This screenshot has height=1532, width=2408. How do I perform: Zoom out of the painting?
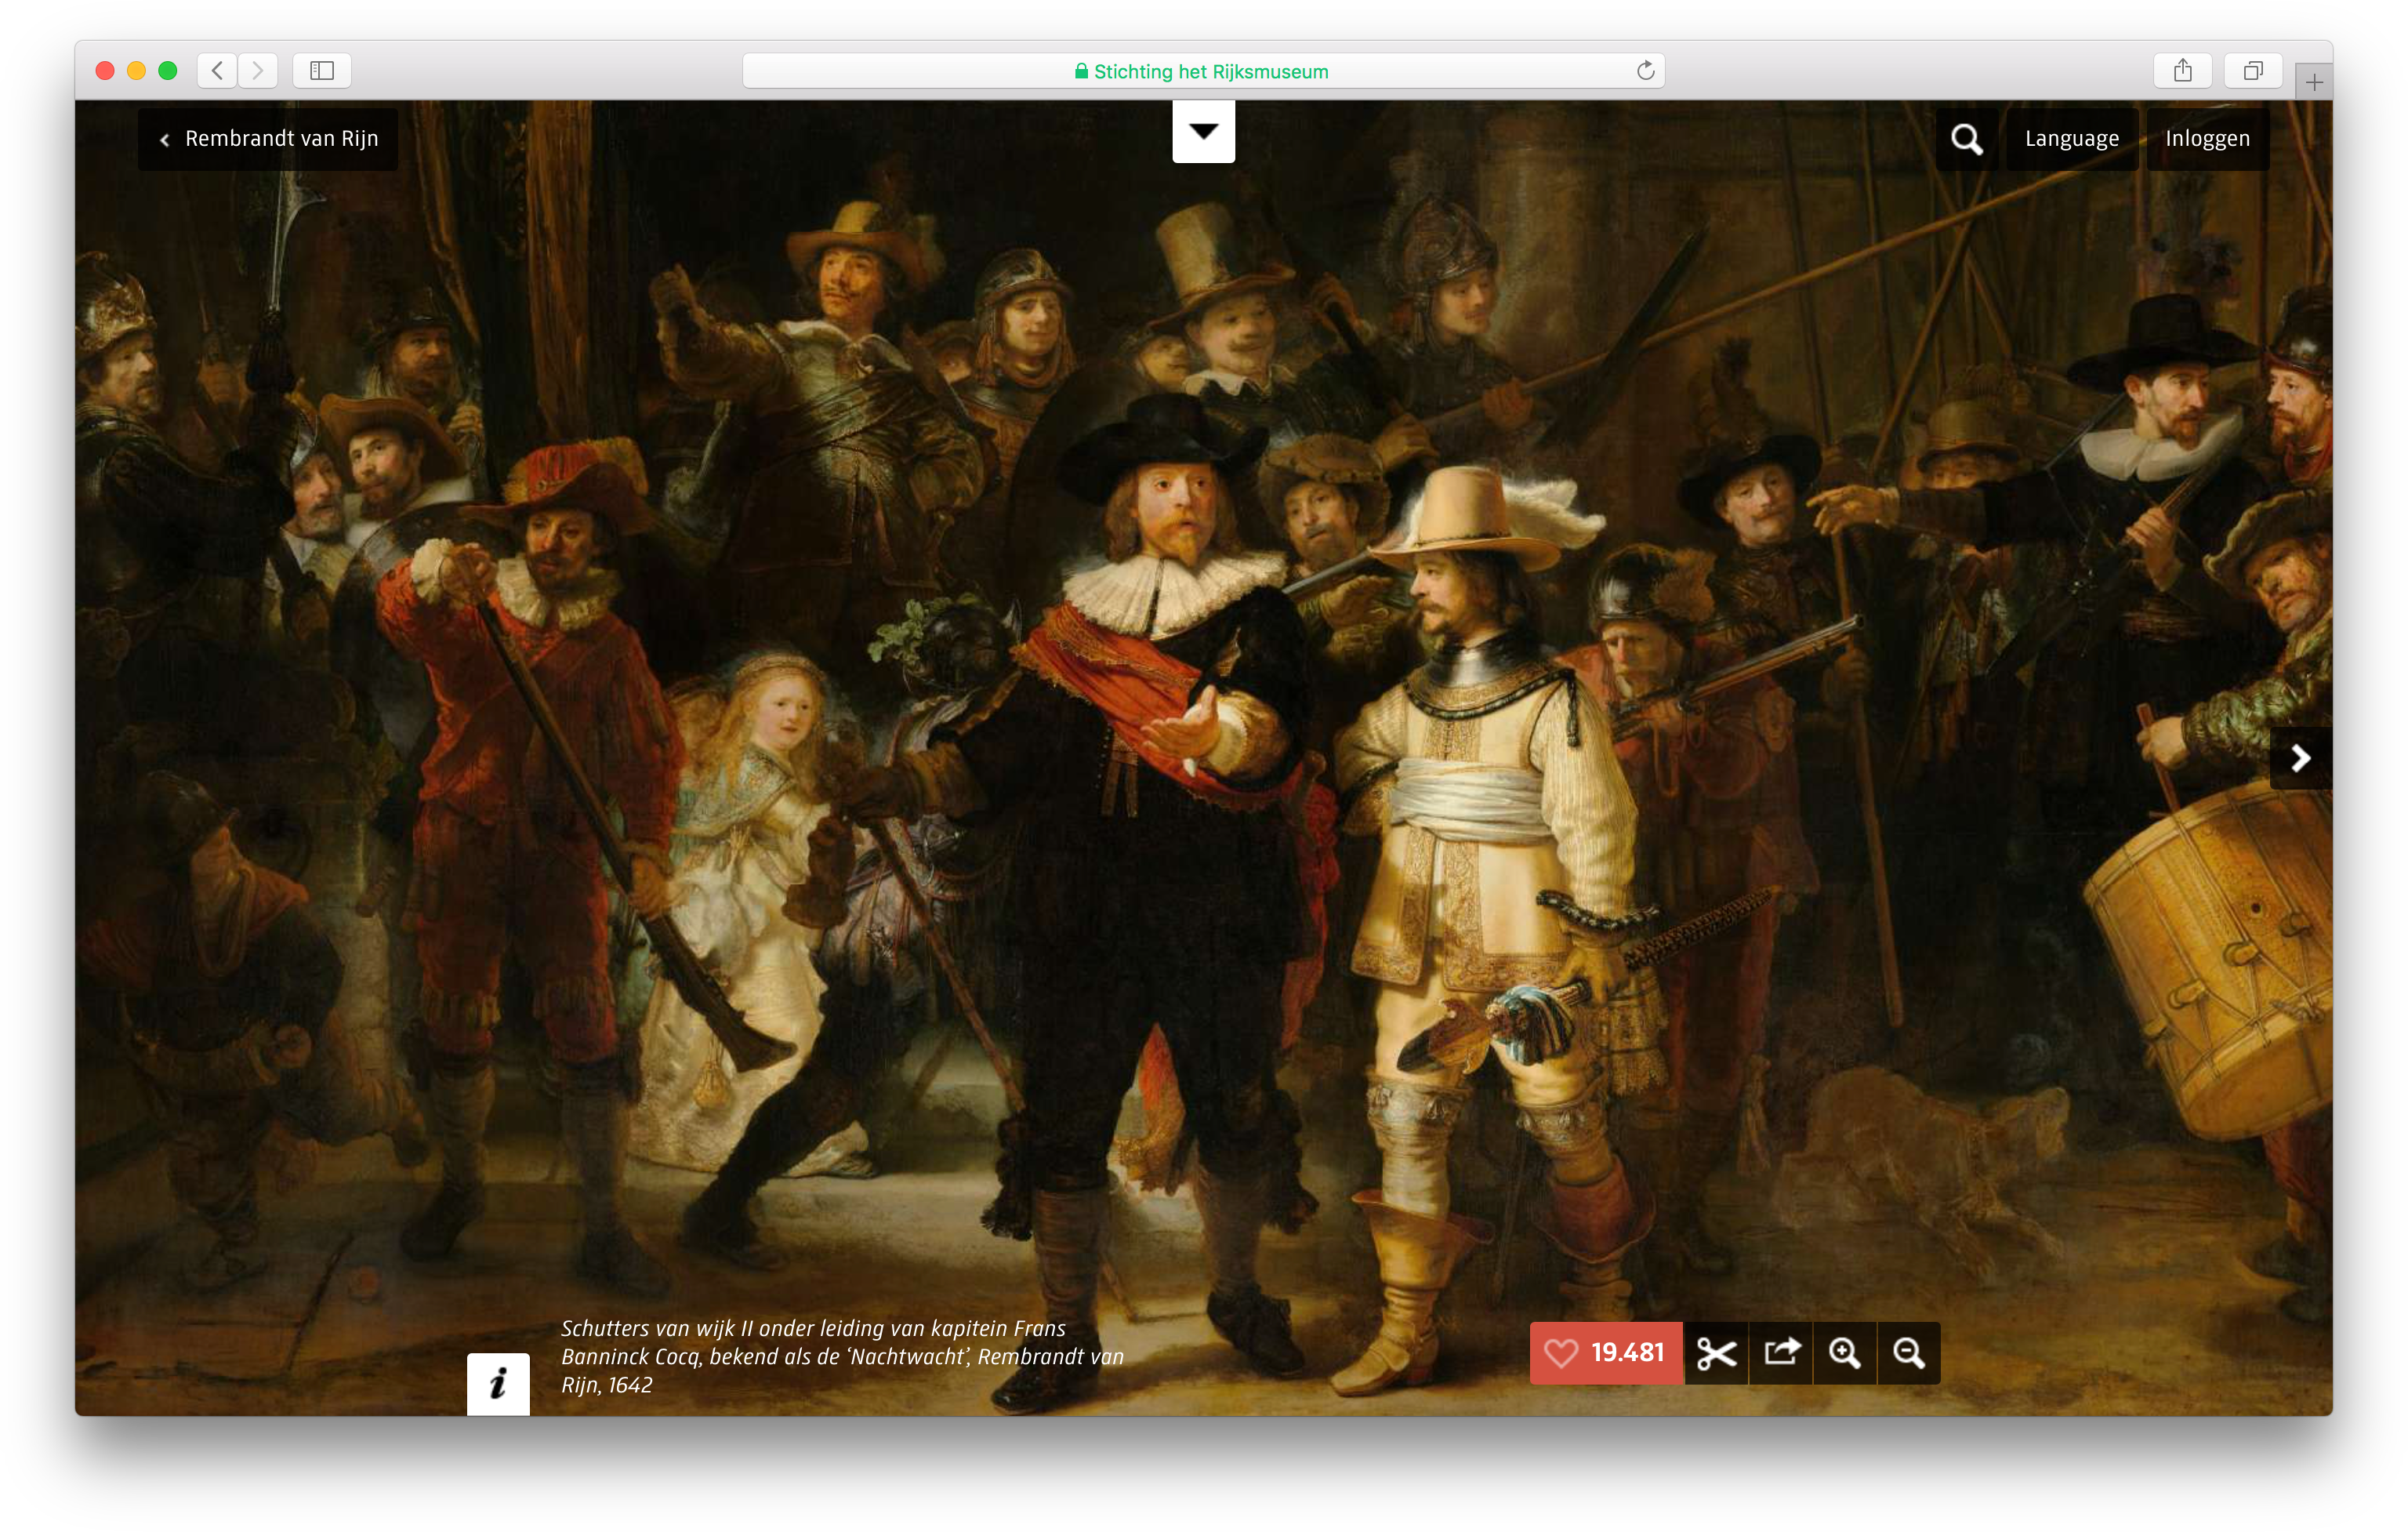tap(1909, 1353)
